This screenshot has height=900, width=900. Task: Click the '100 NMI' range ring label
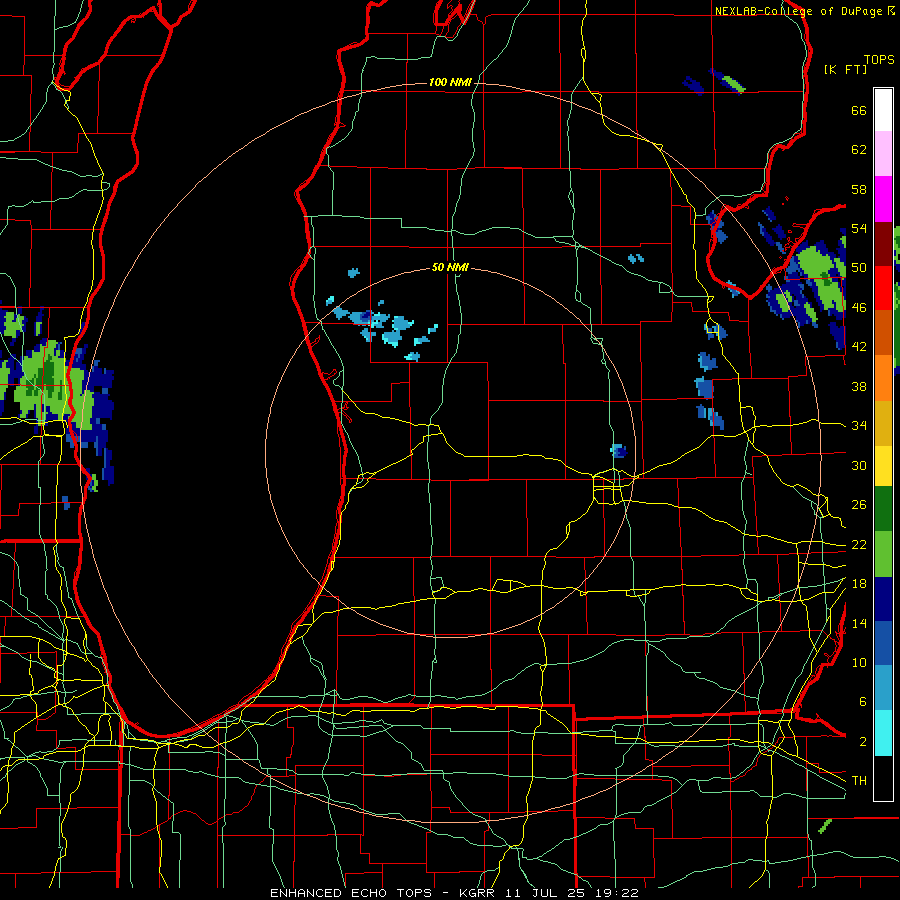(450, 83)
